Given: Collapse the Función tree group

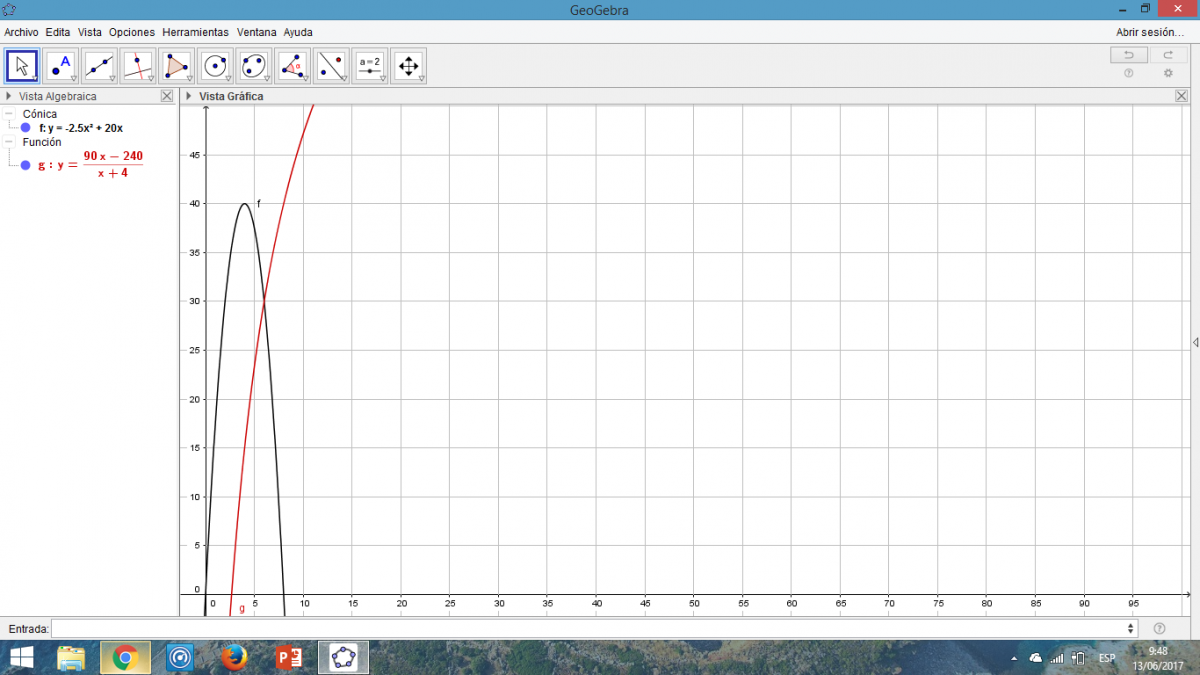Looking at the screenshot, I should click(9, 142).
